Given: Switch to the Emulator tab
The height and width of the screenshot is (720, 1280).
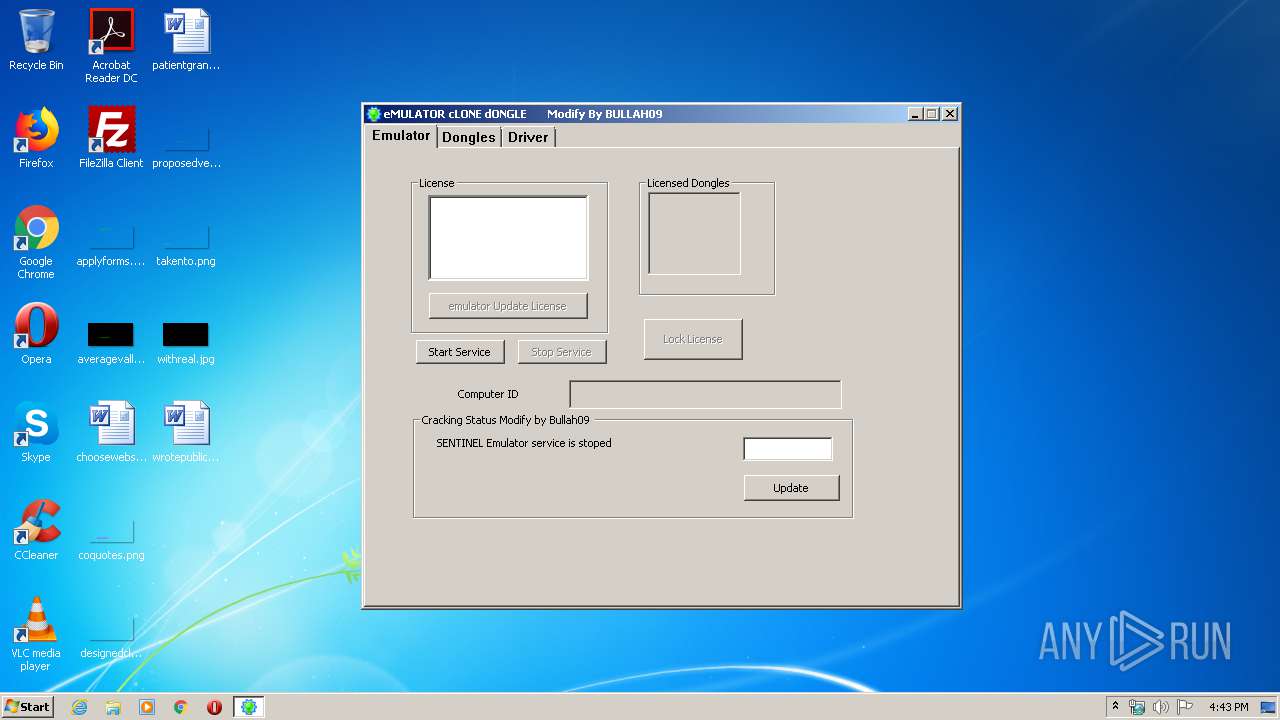Looking at the screenshot, I should (400, 136).
